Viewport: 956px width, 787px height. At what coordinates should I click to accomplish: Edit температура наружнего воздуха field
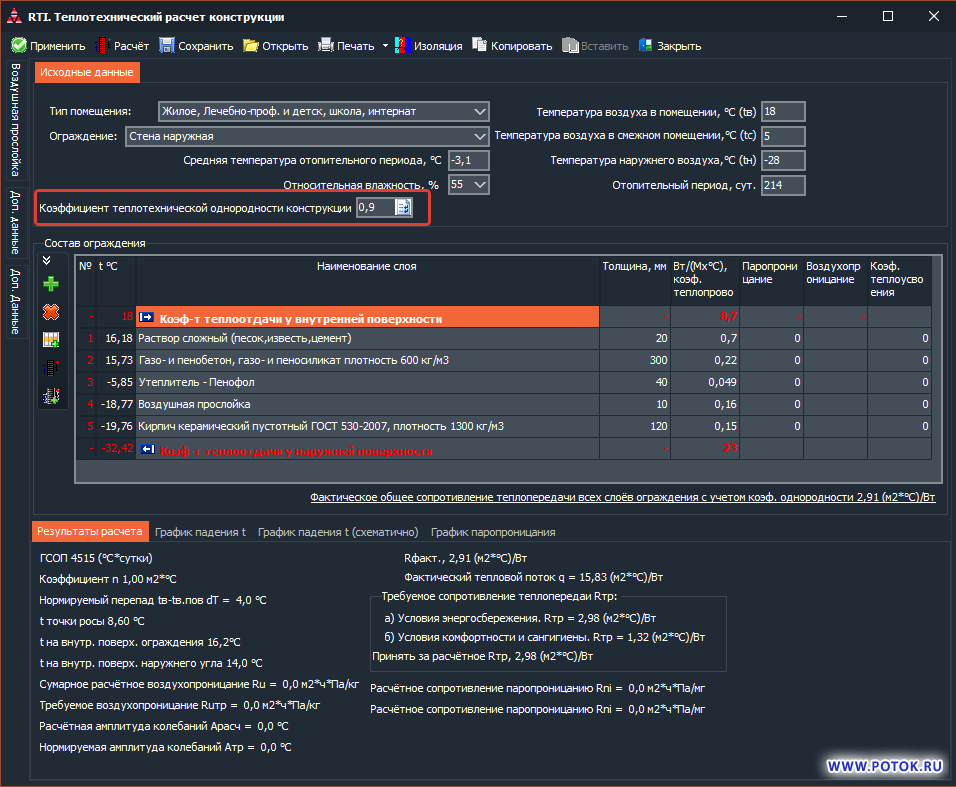(783, 160)
